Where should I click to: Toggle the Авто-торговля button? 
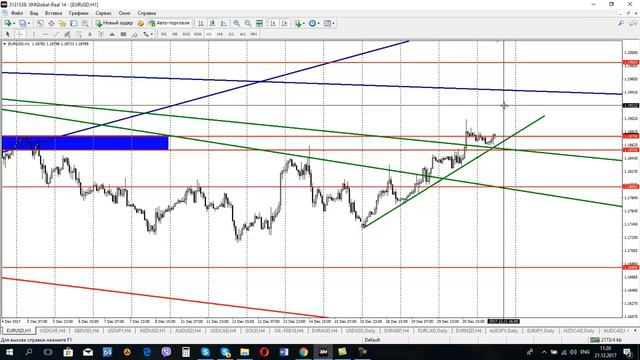pos(169,23)
